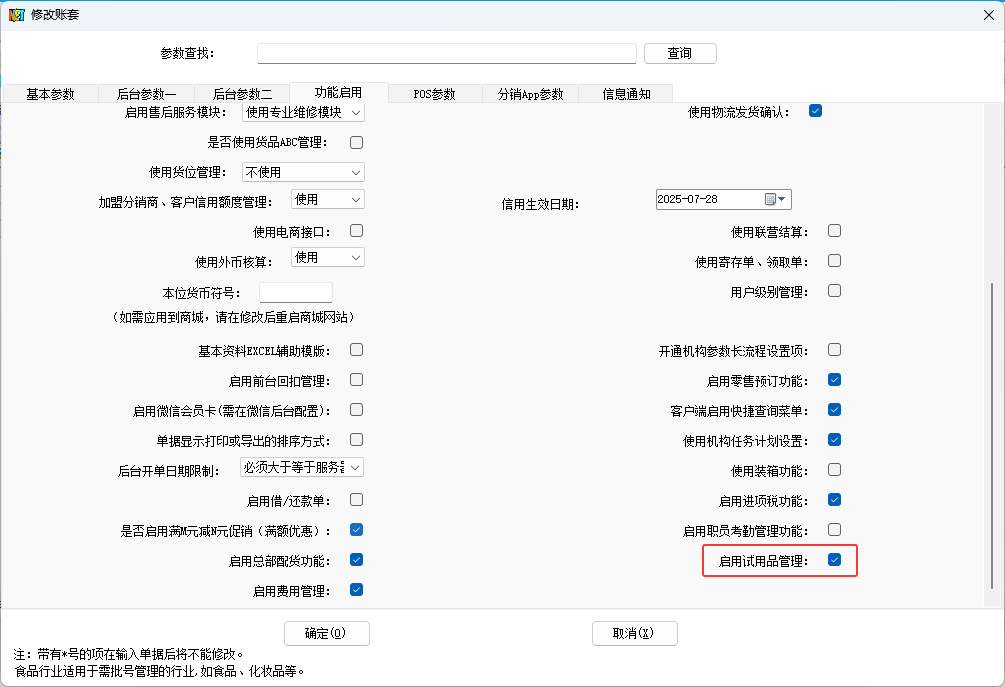Uncheck 启用进项税功能 checkbox
This screenshot has height=687, width=1005.
[834, 500]
